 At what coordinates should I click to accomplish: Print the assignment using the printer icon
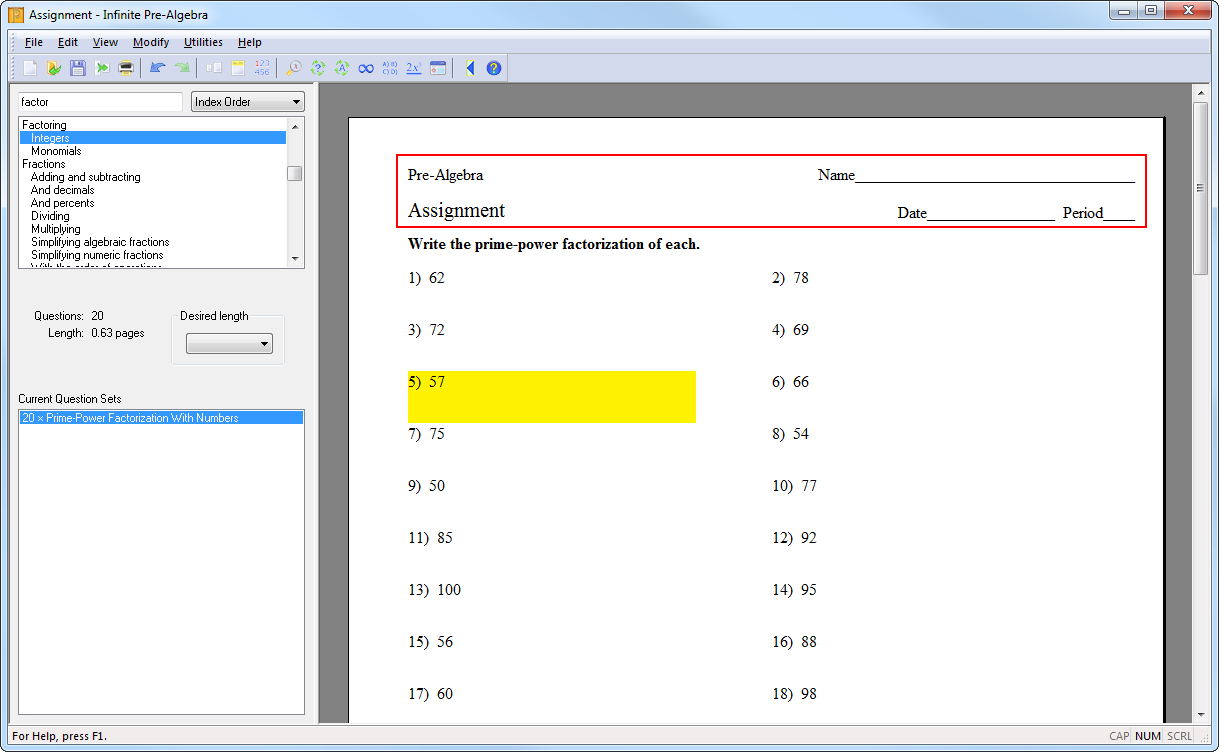tap(126, 68)
